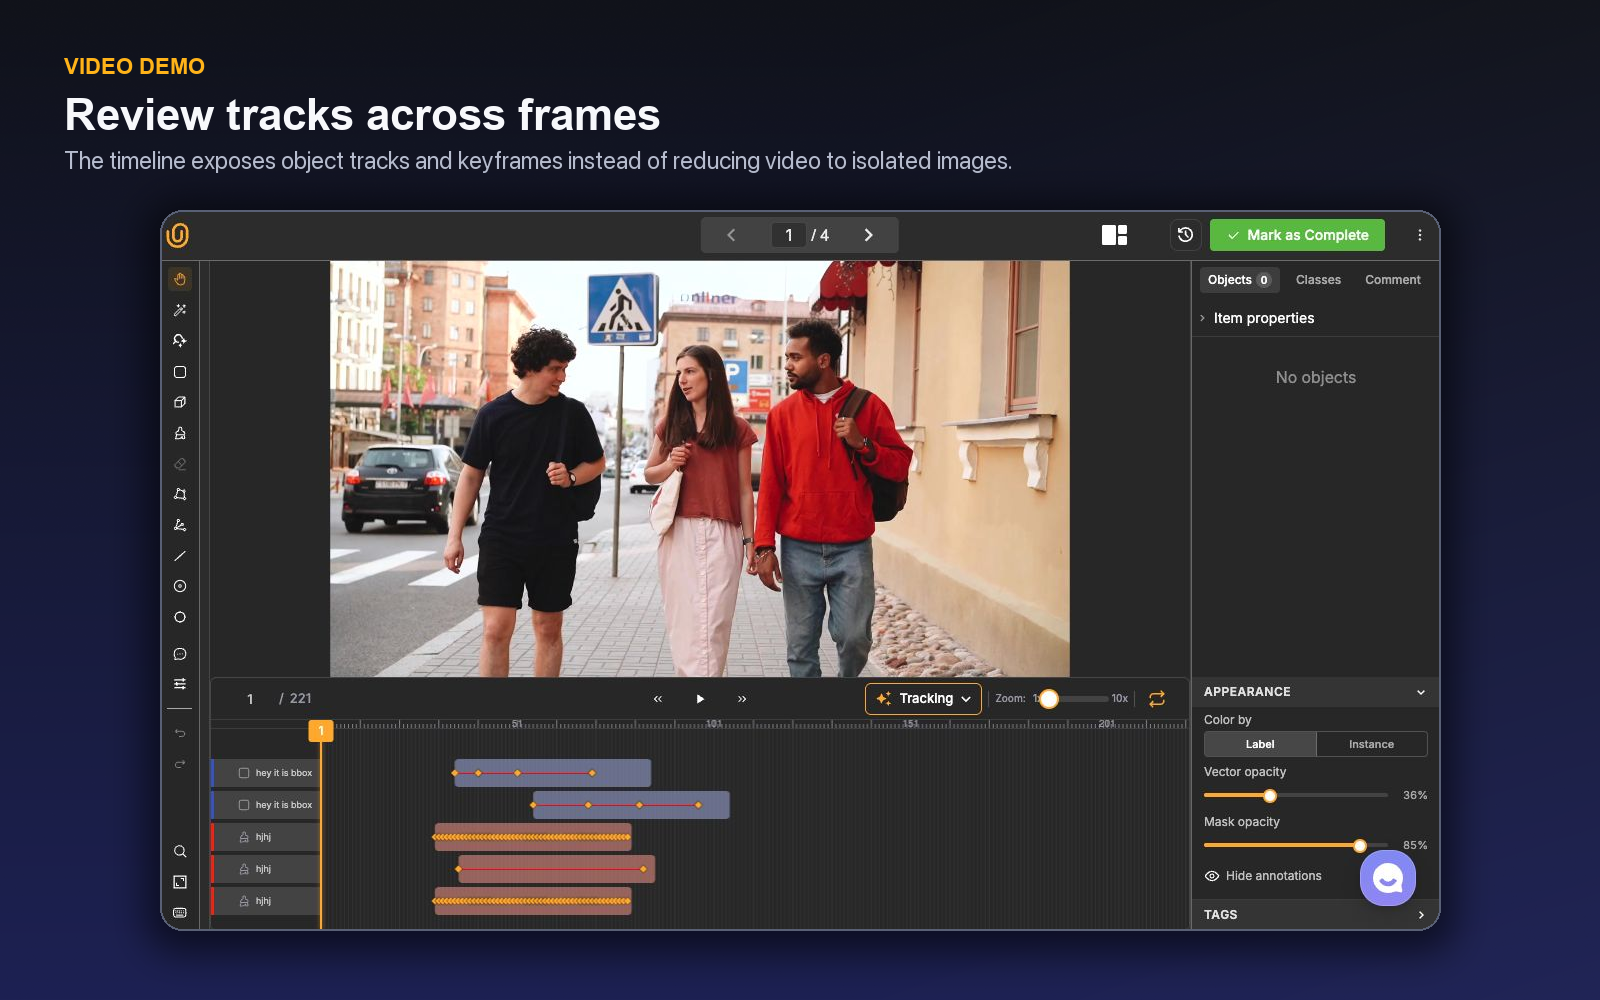Expand Item properties

click(x=1263, y=318)
